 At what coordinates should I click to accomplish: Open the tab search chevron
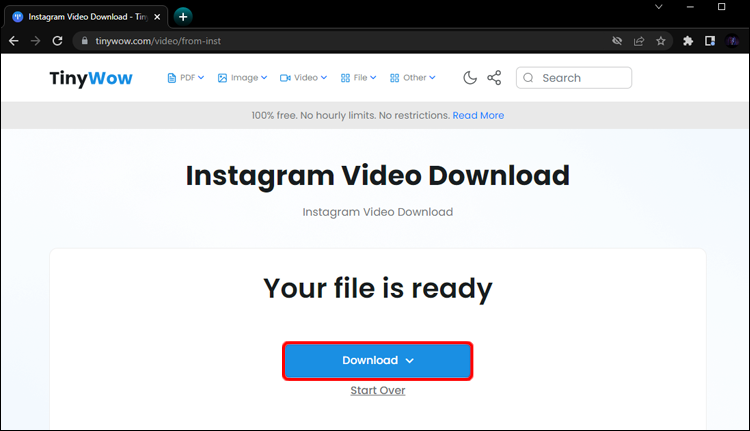(659, 7)
